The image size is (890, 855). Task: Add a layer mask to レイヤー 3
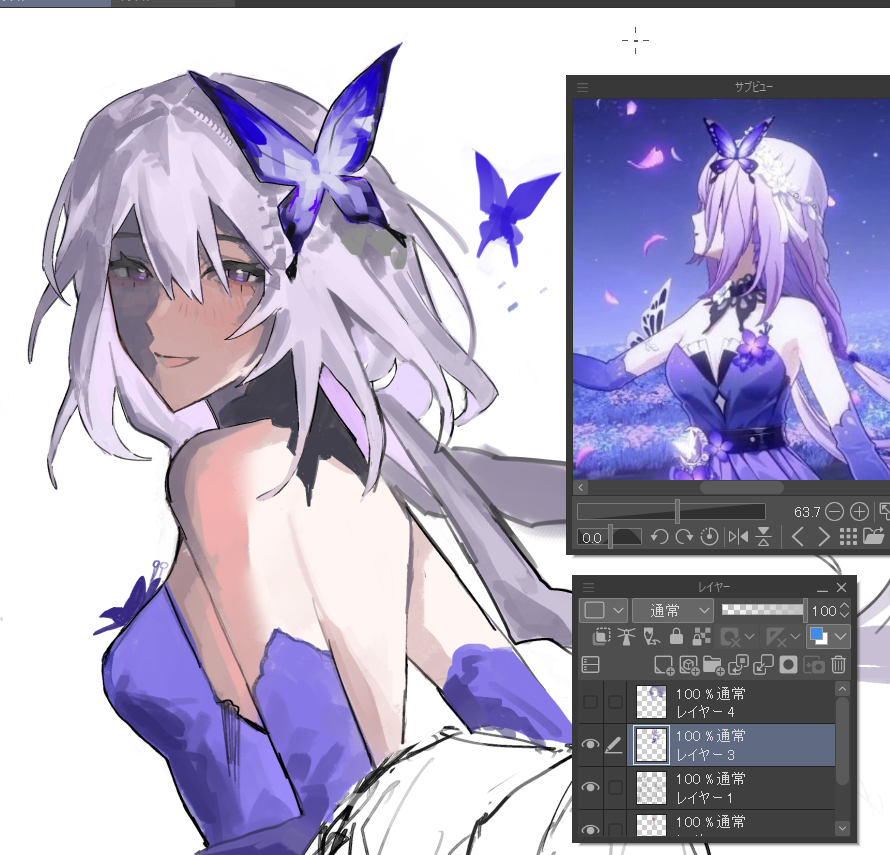click(x=787, y=663)
